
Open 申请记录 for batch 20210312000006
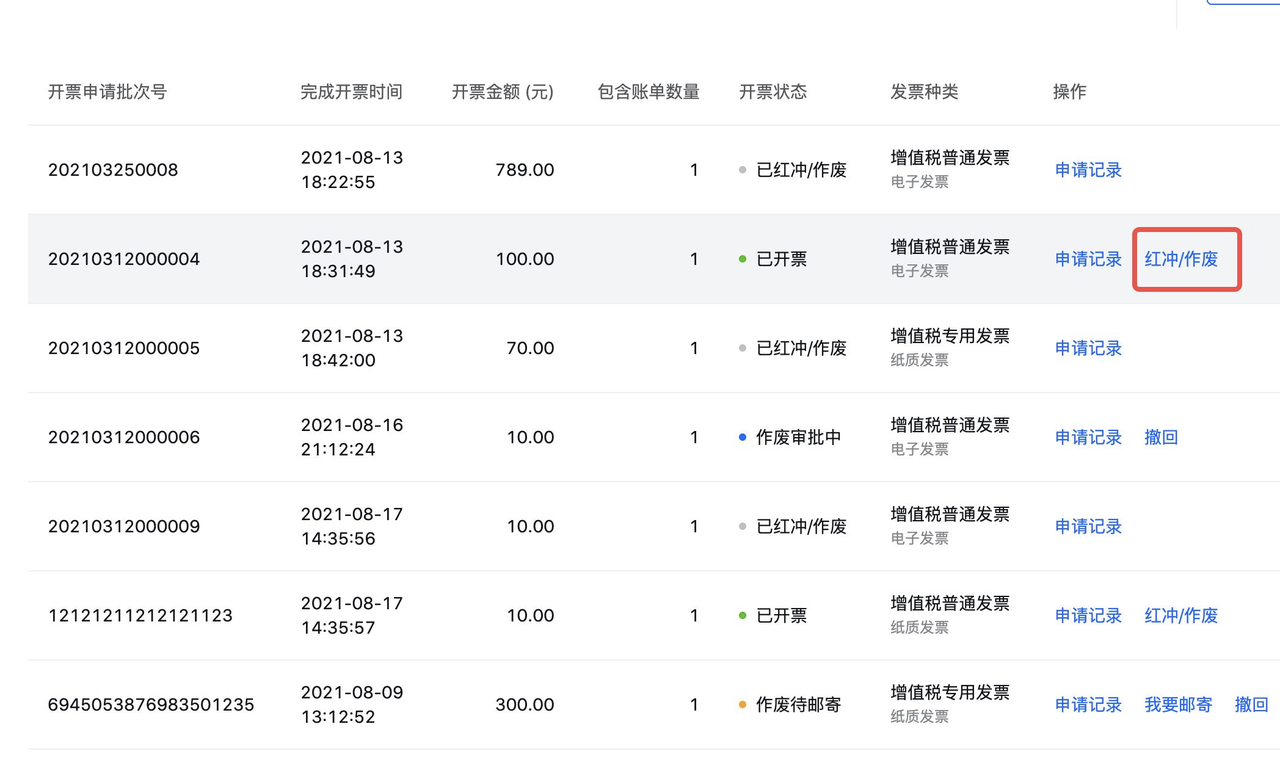pyautogui.click(x=1088, y=437)
